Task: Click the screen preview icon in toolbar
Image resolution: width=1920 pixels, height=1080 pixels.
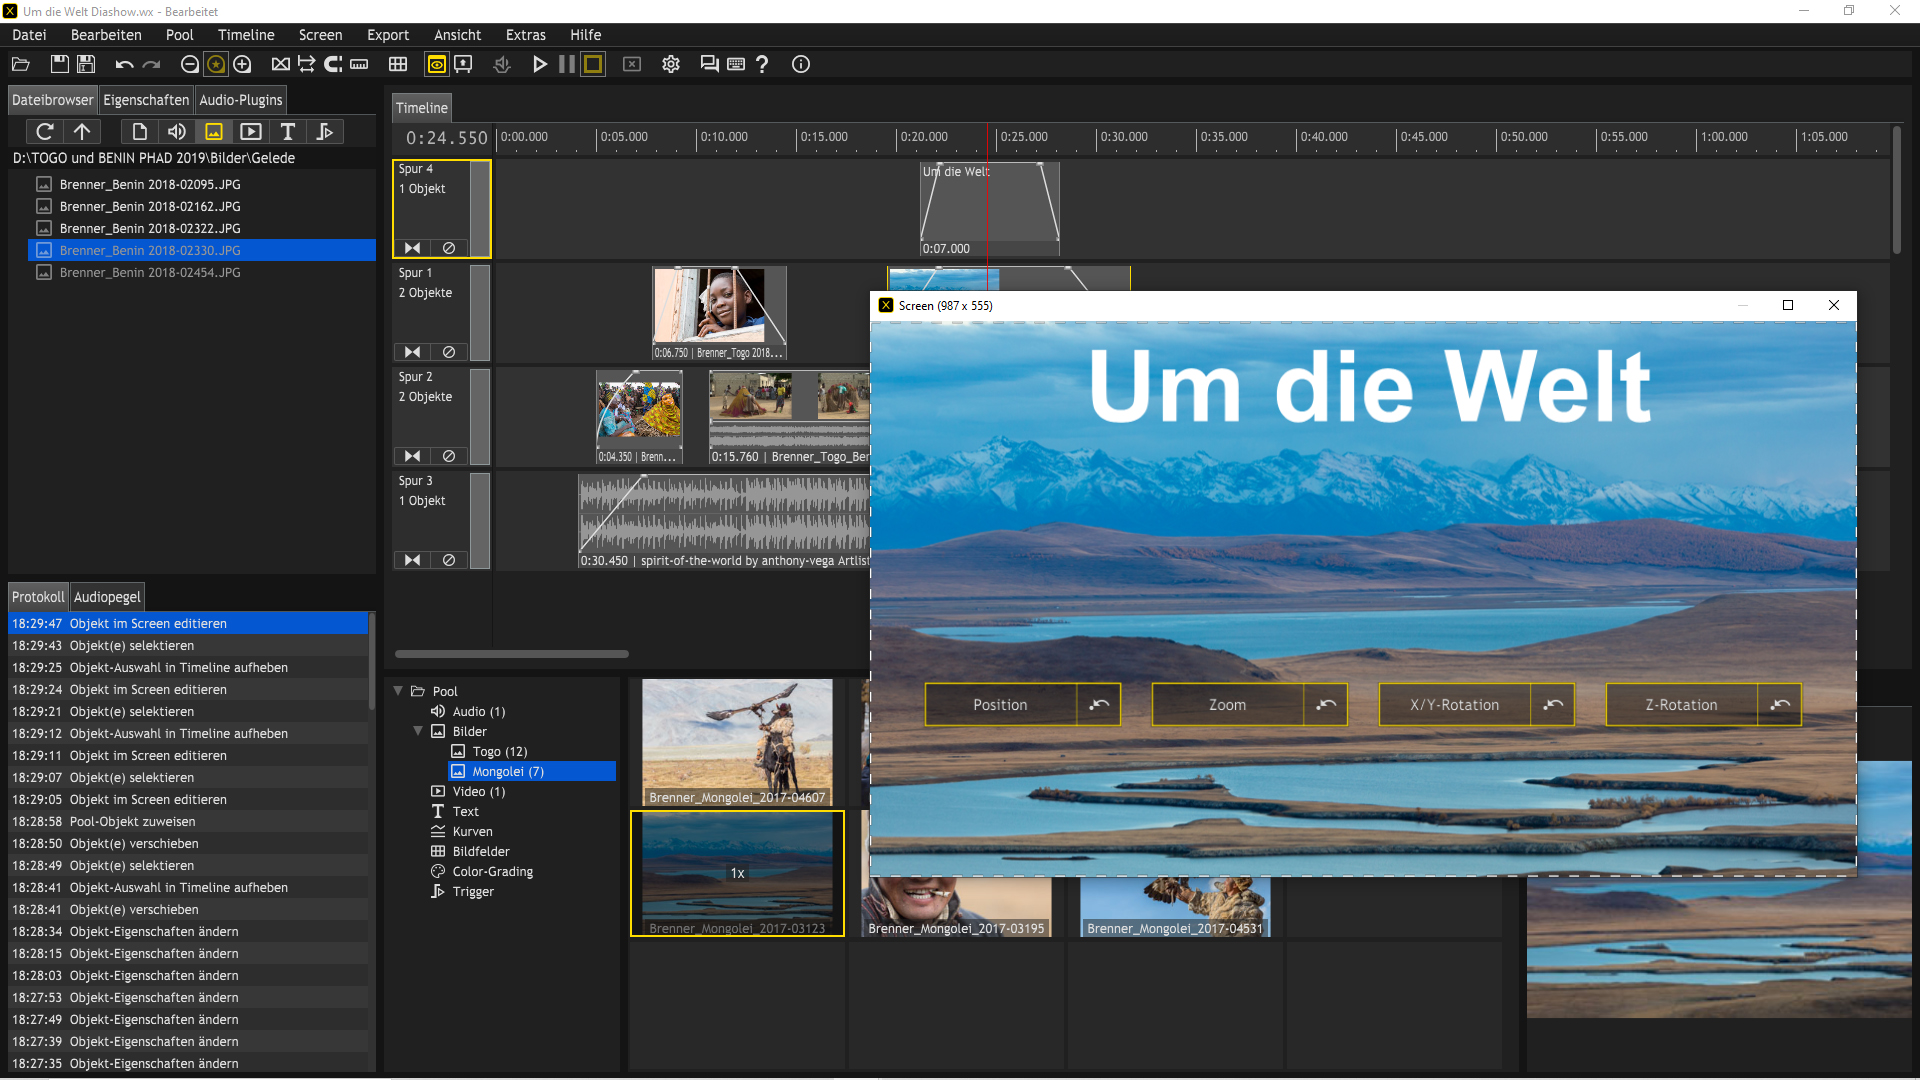Action: pyautogui.click(x=434, y=63)
